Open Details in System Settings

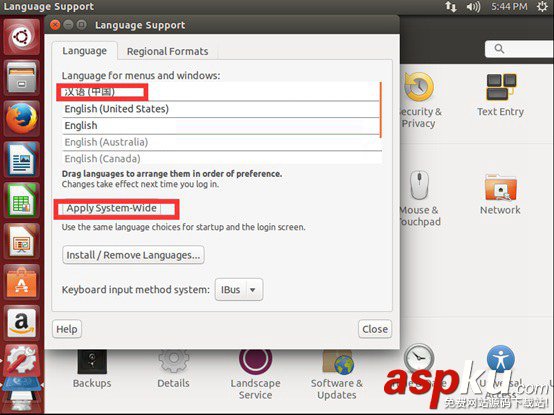173,369
